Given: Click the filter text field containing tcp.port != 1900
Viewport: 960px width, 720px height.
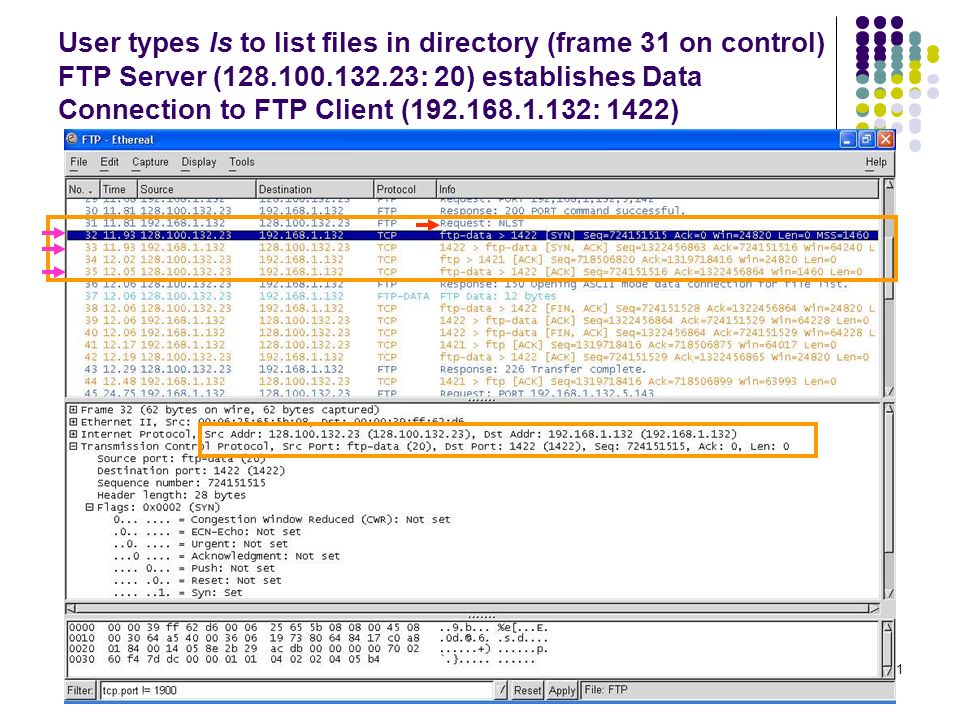Looking at the screenshot, I should click(x=296, y=691).
